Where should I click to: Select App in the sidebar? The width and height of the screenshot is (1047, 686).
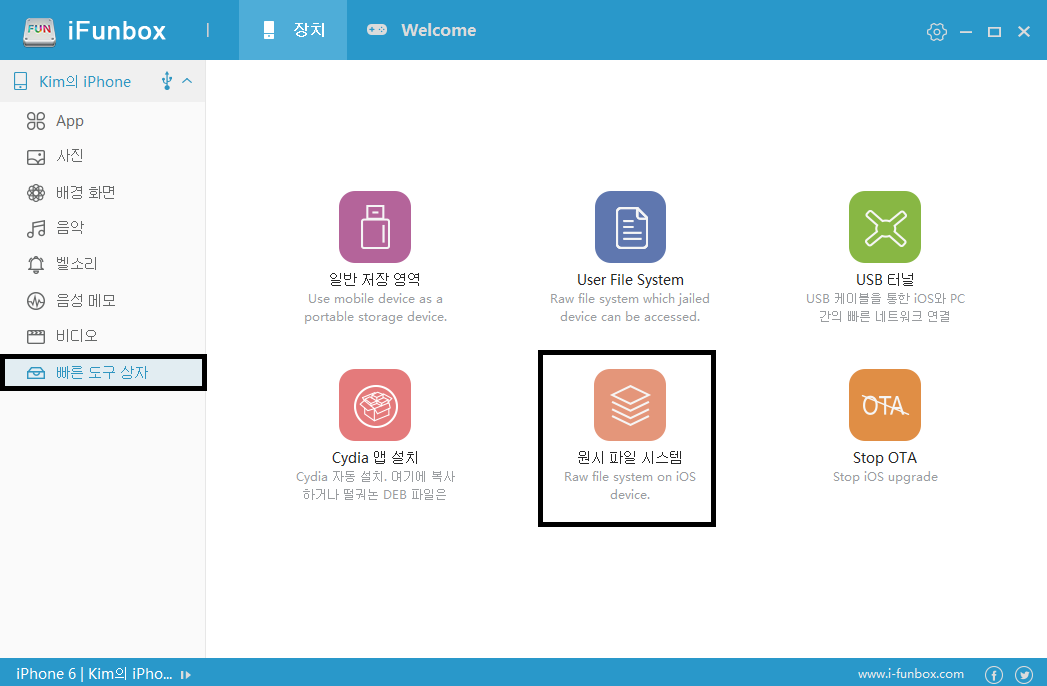coord(103,121)
